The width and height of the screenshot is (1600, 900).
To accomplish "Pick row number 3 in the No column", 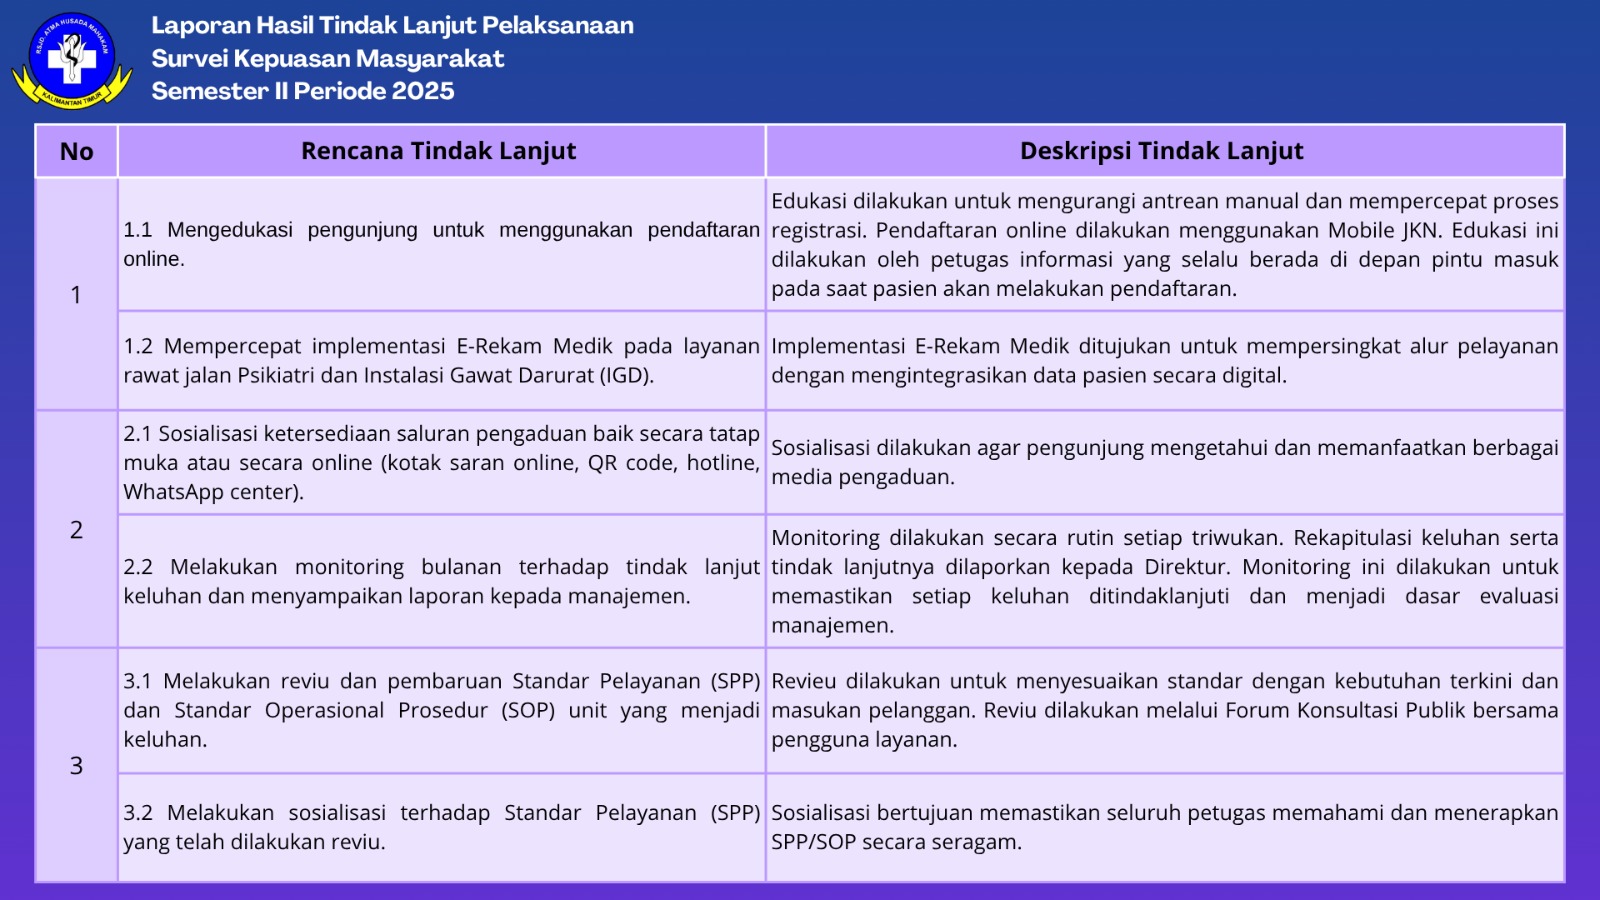I will click(76, 766).
